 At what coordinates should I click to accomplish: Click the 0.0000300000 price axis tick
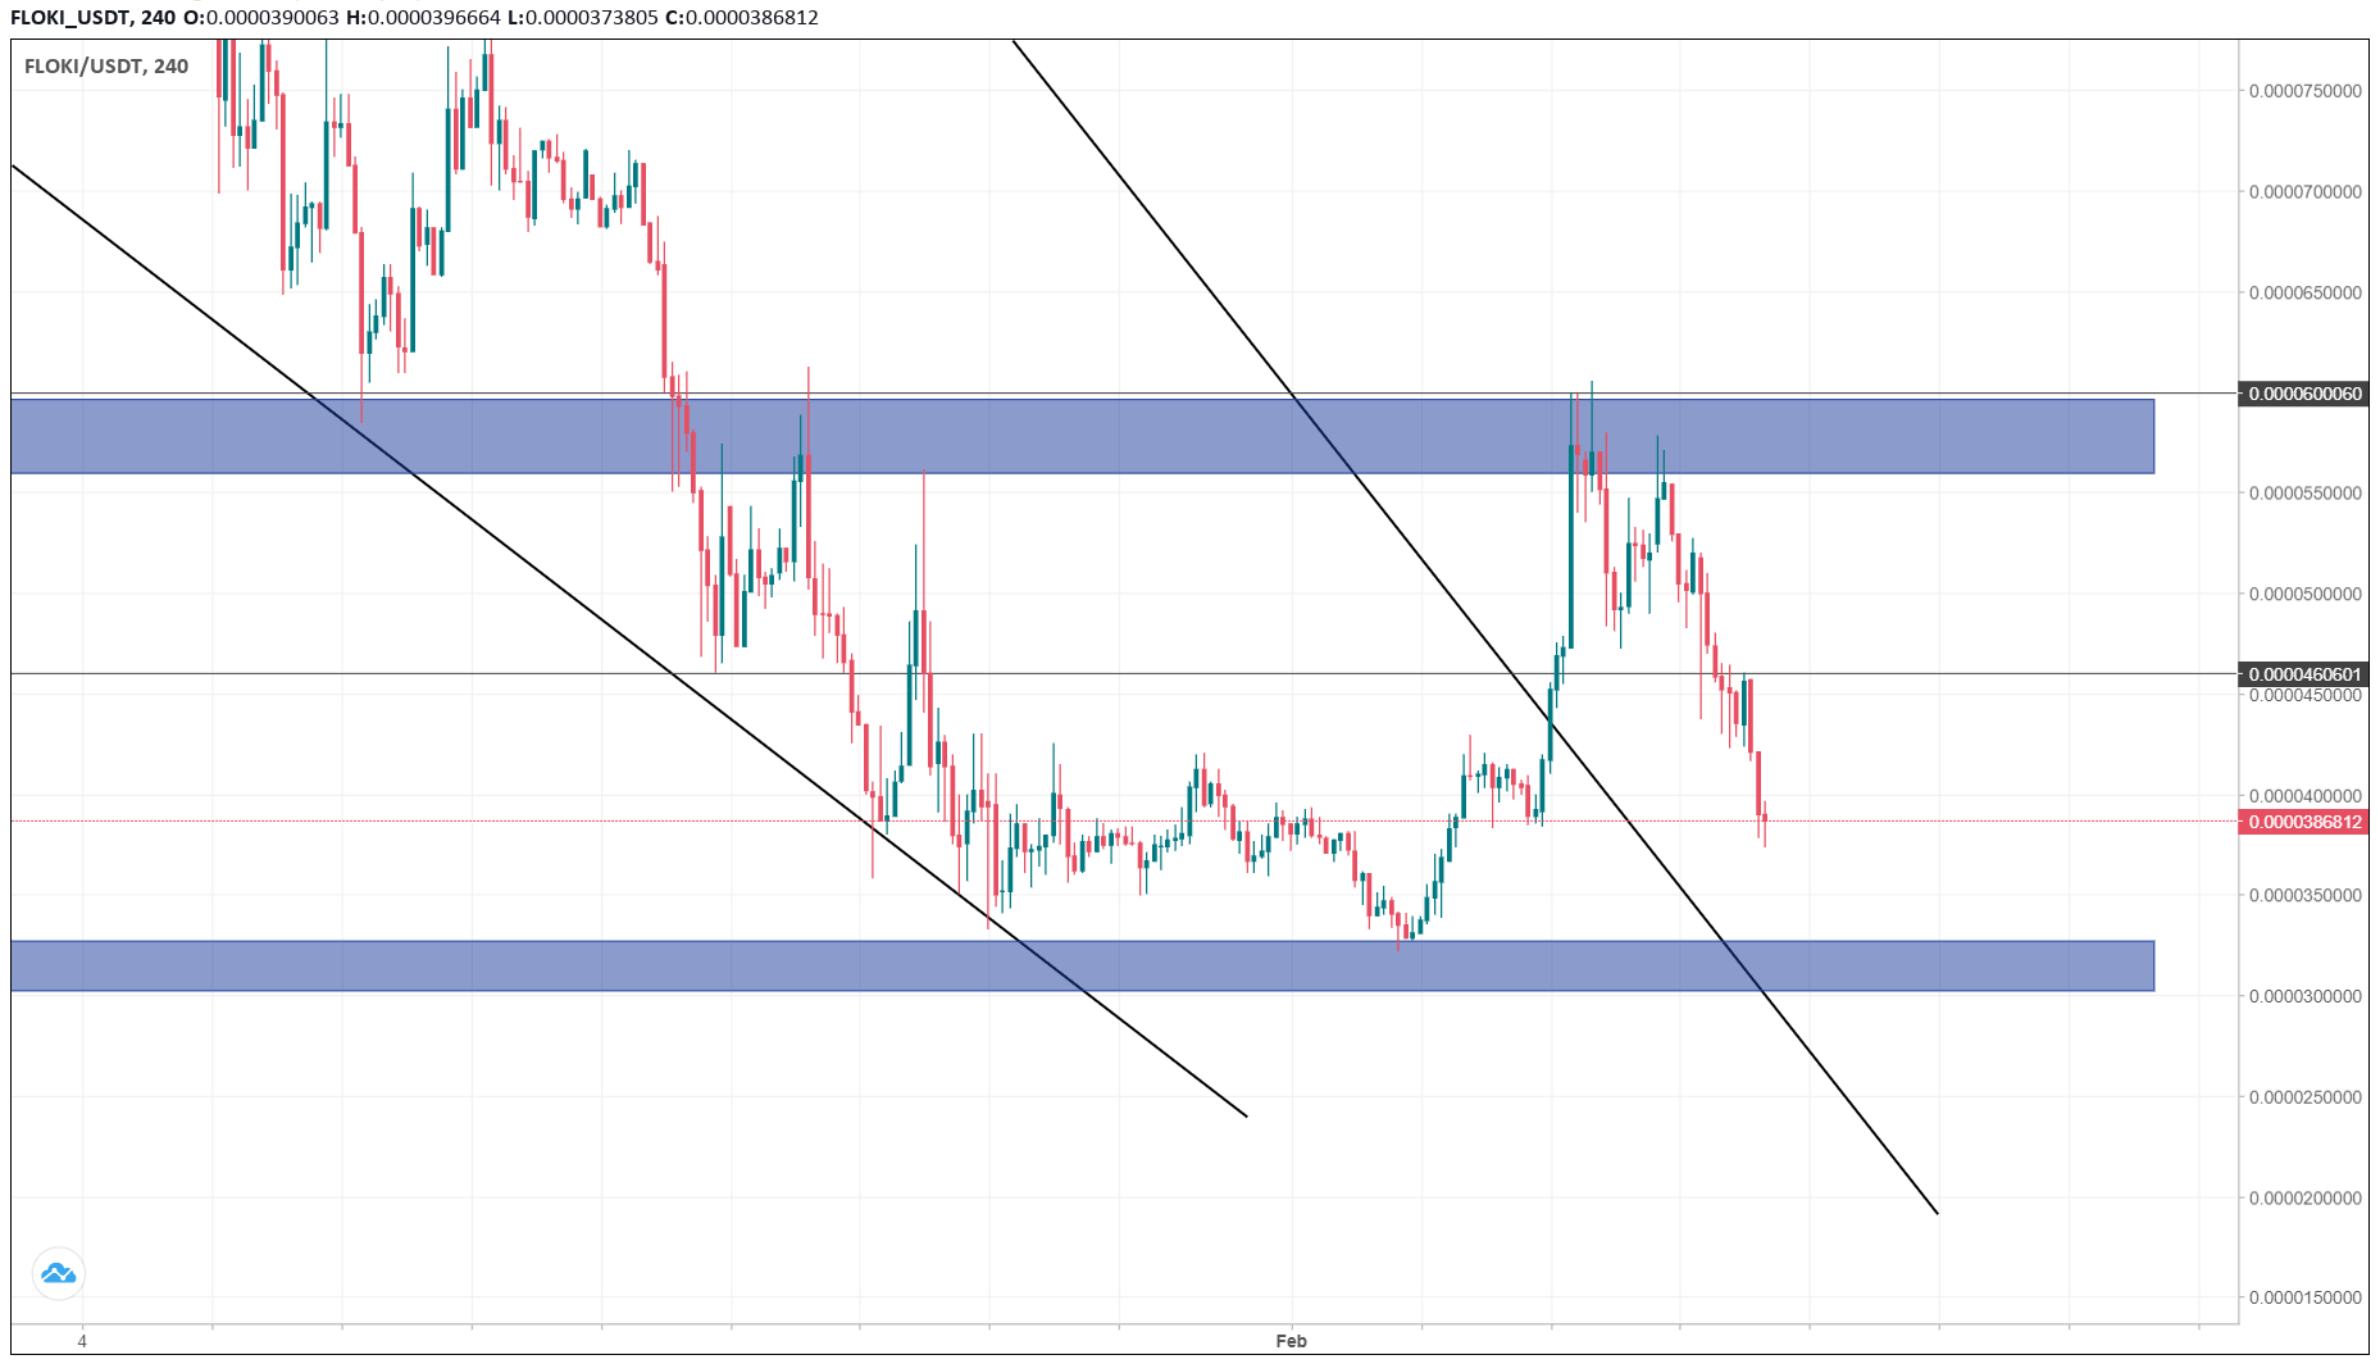tap(2305, 996)
